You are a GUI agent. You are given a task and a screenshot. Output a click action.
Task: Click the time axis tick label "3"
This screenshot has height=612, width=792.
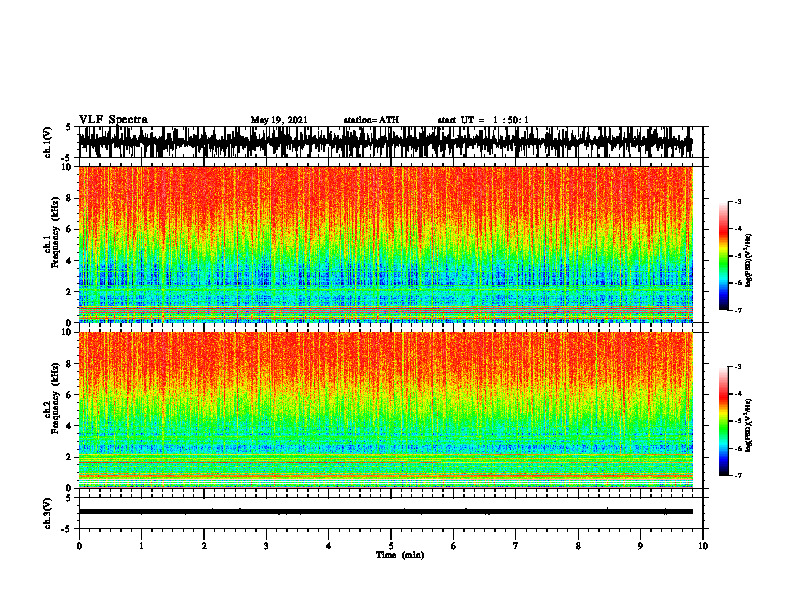tap(266, 546)
